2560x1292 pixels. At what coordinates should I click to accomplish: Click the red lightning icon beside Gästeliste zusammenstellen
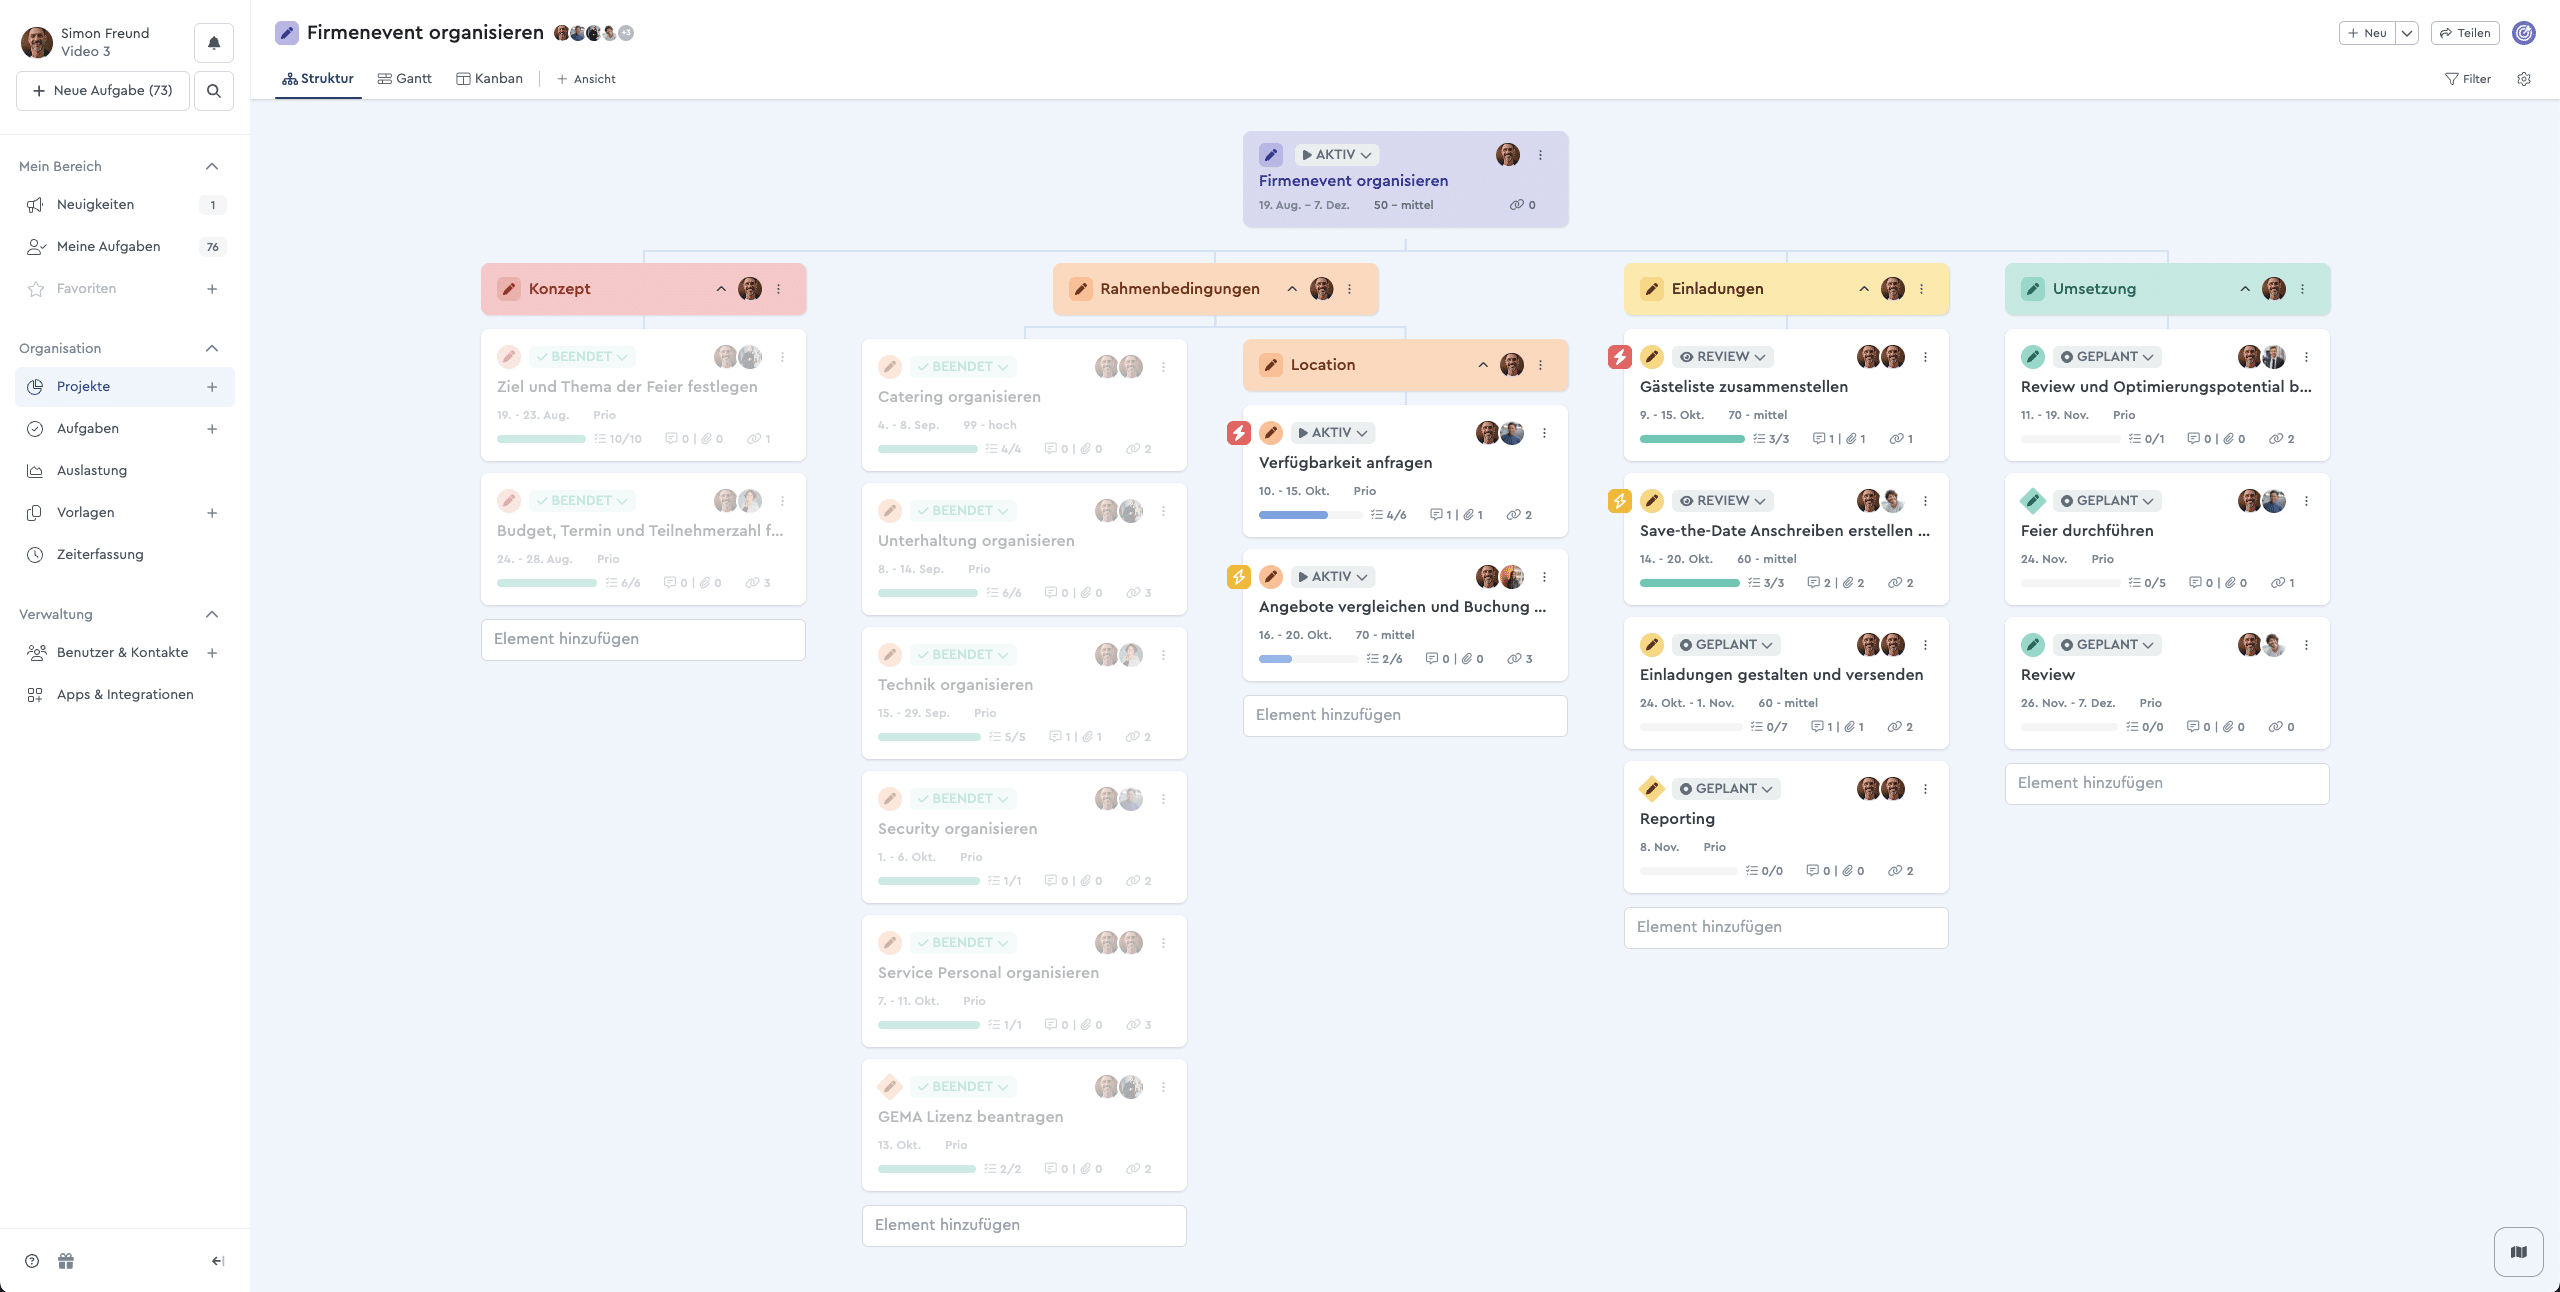[x=1620, y=357]
